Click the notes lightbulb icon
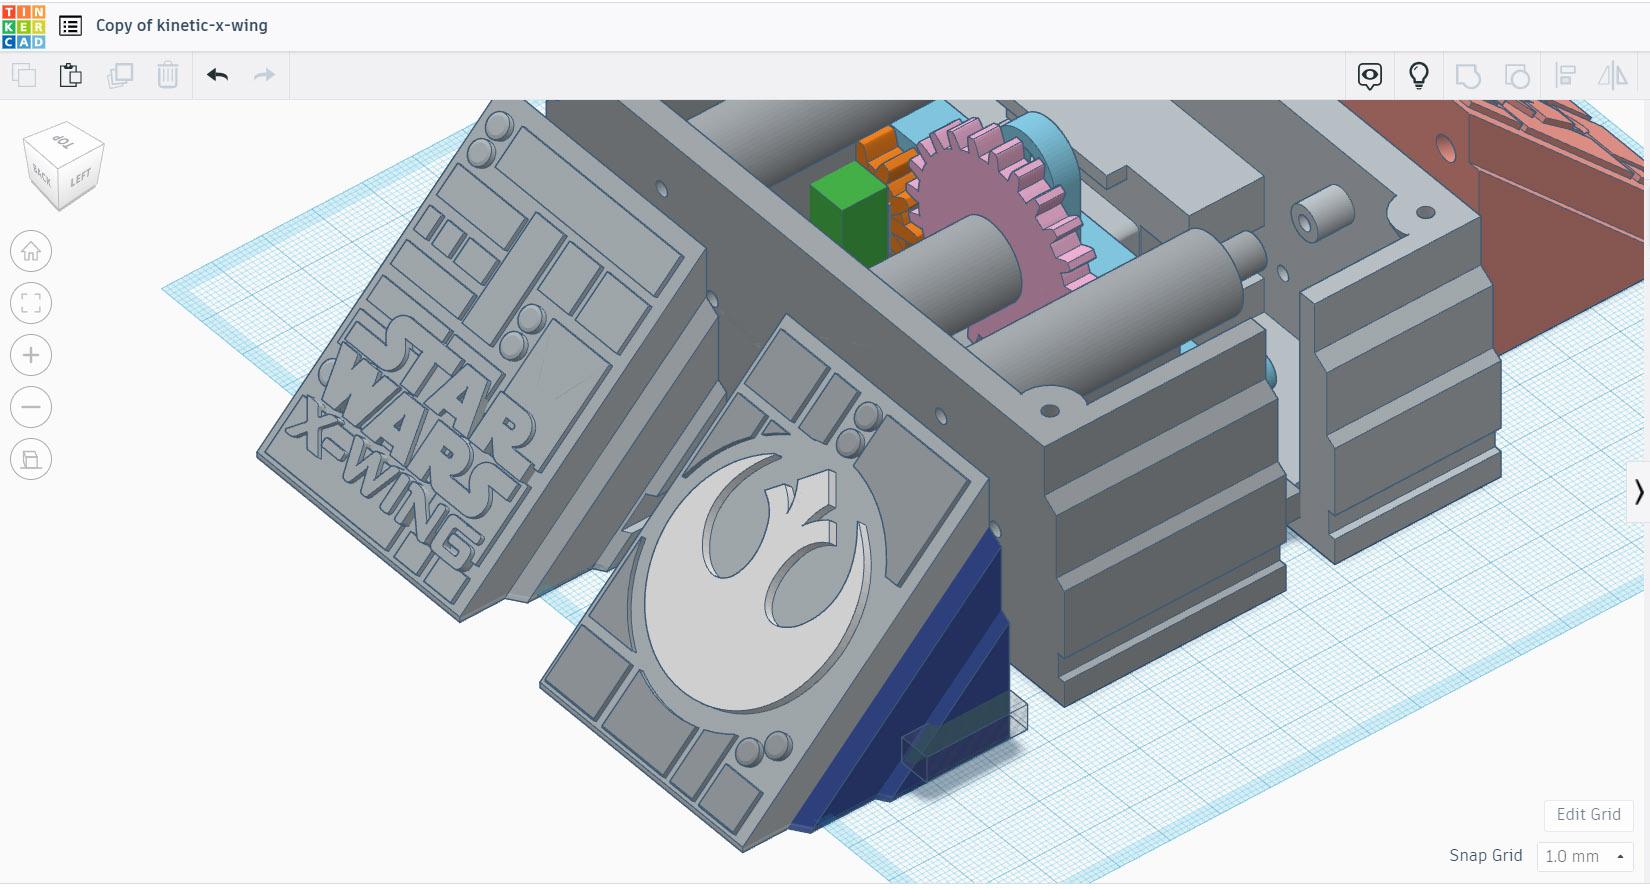The height and width of the screenshot is (889, 1650). pos(1419,76)
